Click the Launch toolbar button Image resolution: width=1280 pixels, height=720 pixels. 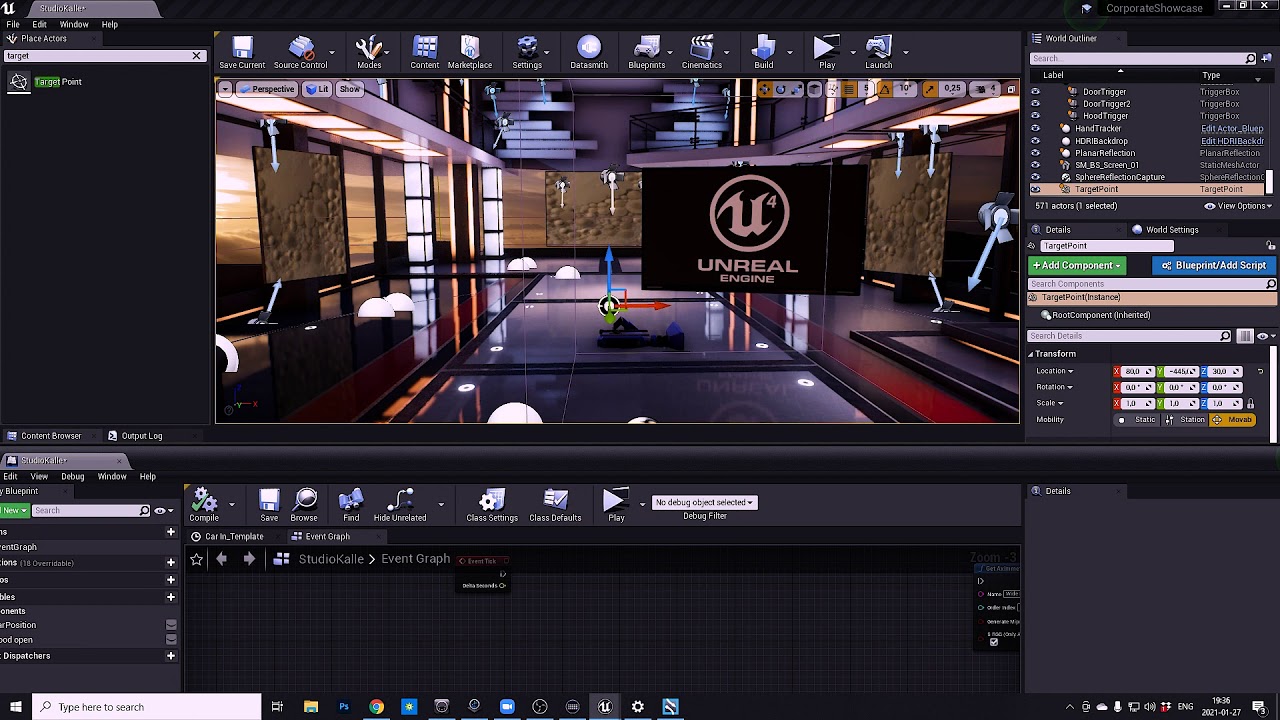tap(879, 53)
